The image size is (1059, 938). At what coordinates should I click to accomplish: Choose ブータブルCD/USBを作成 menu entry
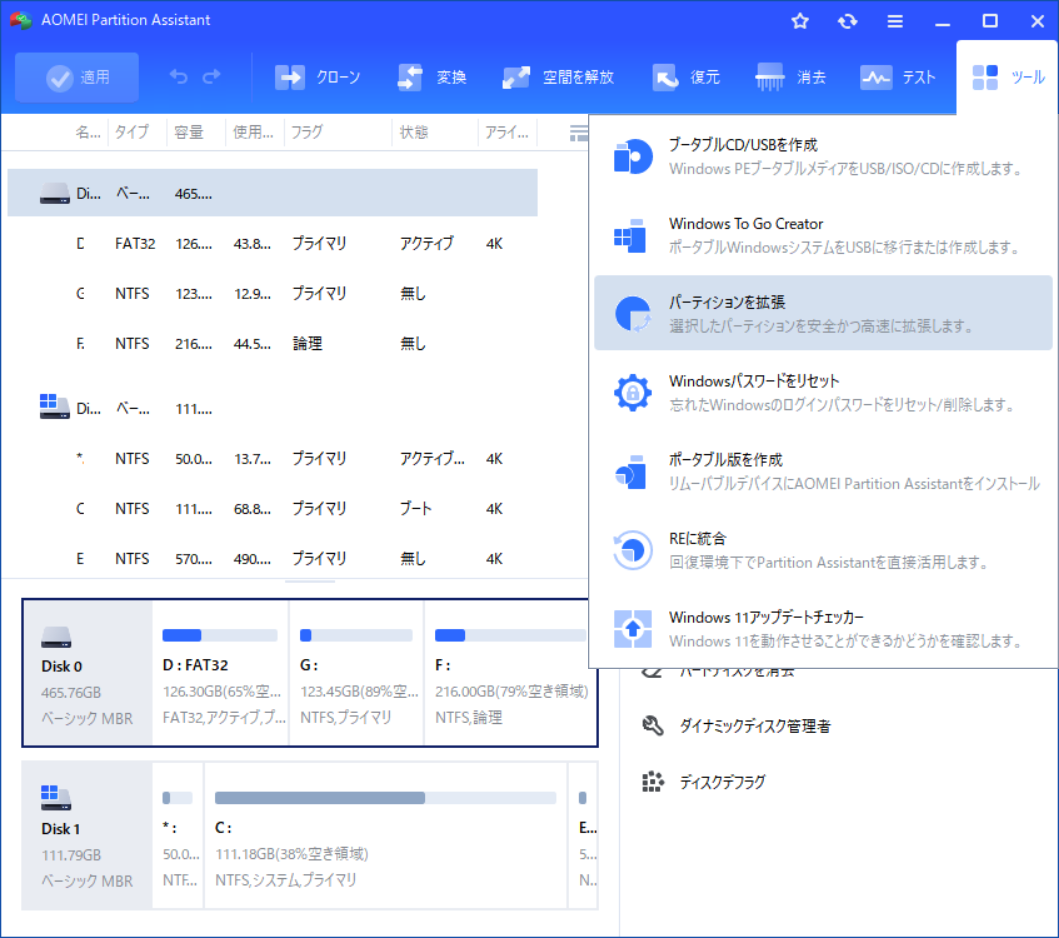coord(823,157)
